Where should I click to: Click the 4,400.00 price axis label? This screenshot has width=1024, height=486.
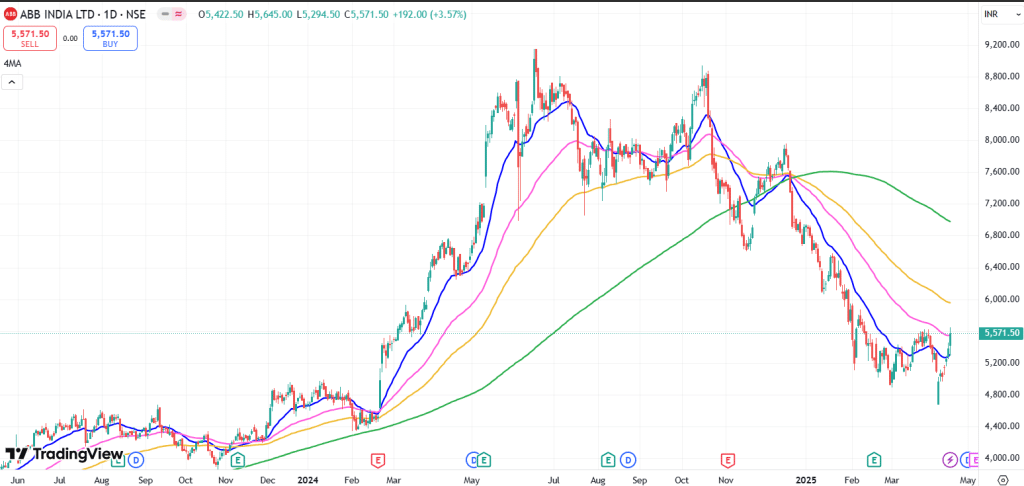[1002, 427]
